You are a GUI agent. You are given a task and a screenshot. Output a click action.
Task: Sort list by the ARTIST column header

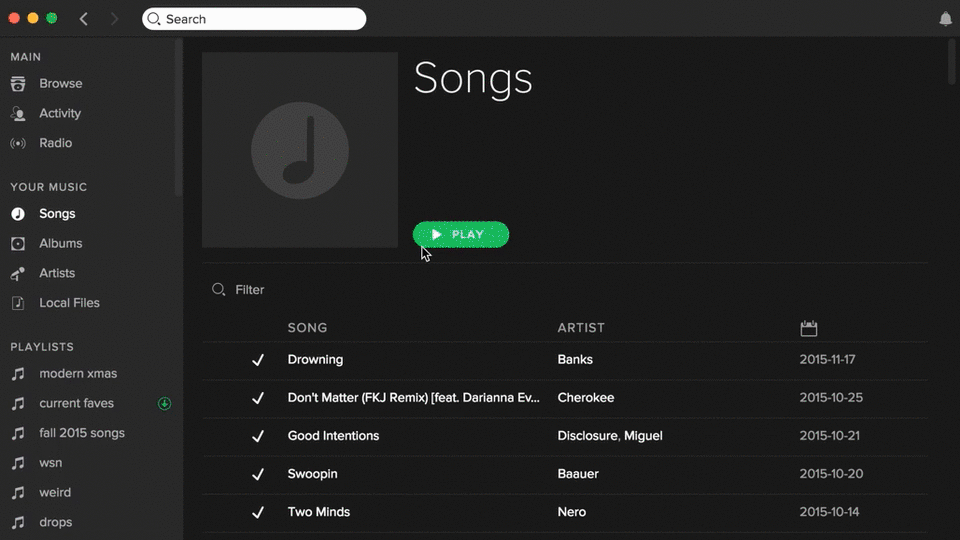click(x=581, y=328)
